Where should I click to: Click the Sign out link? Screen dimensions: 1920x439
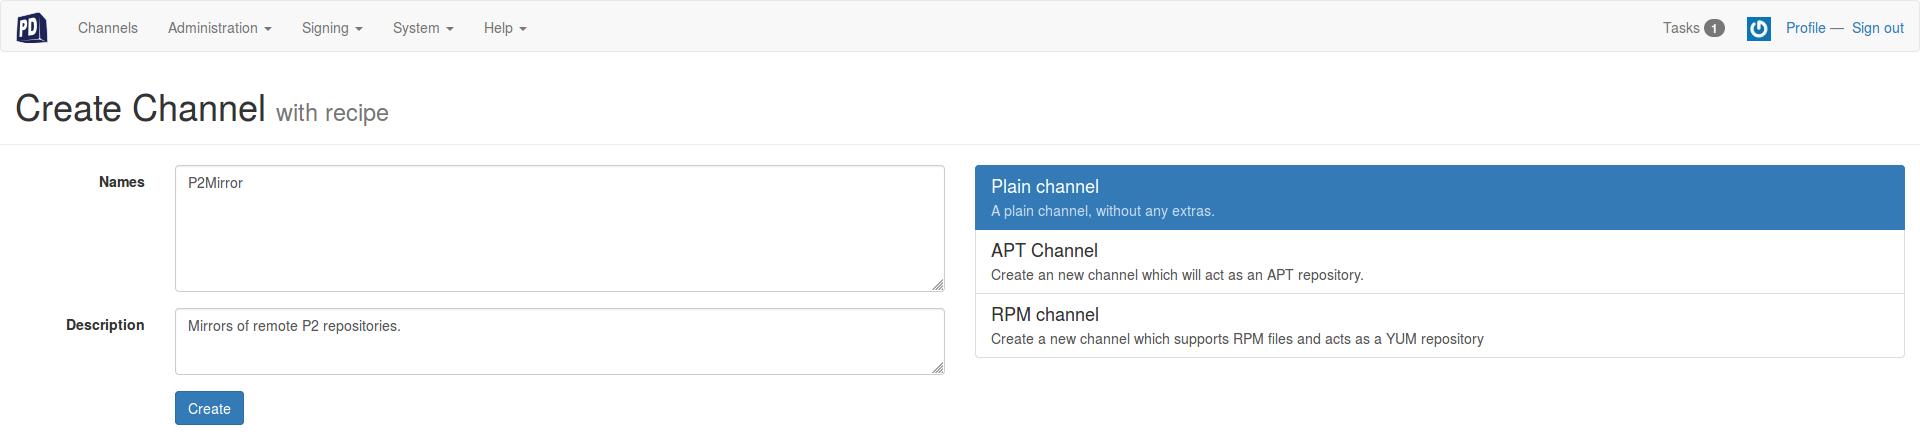click(1877, 28)
